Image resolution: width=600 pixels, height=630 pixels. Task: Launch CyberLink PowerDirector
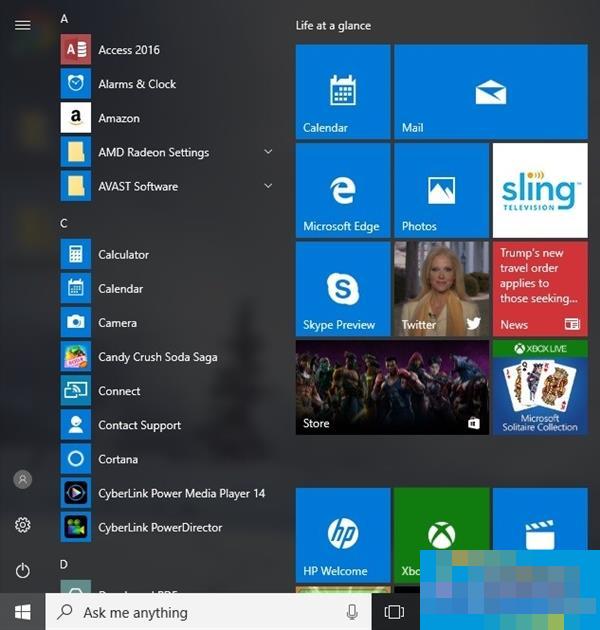click(x=167, y=527)
